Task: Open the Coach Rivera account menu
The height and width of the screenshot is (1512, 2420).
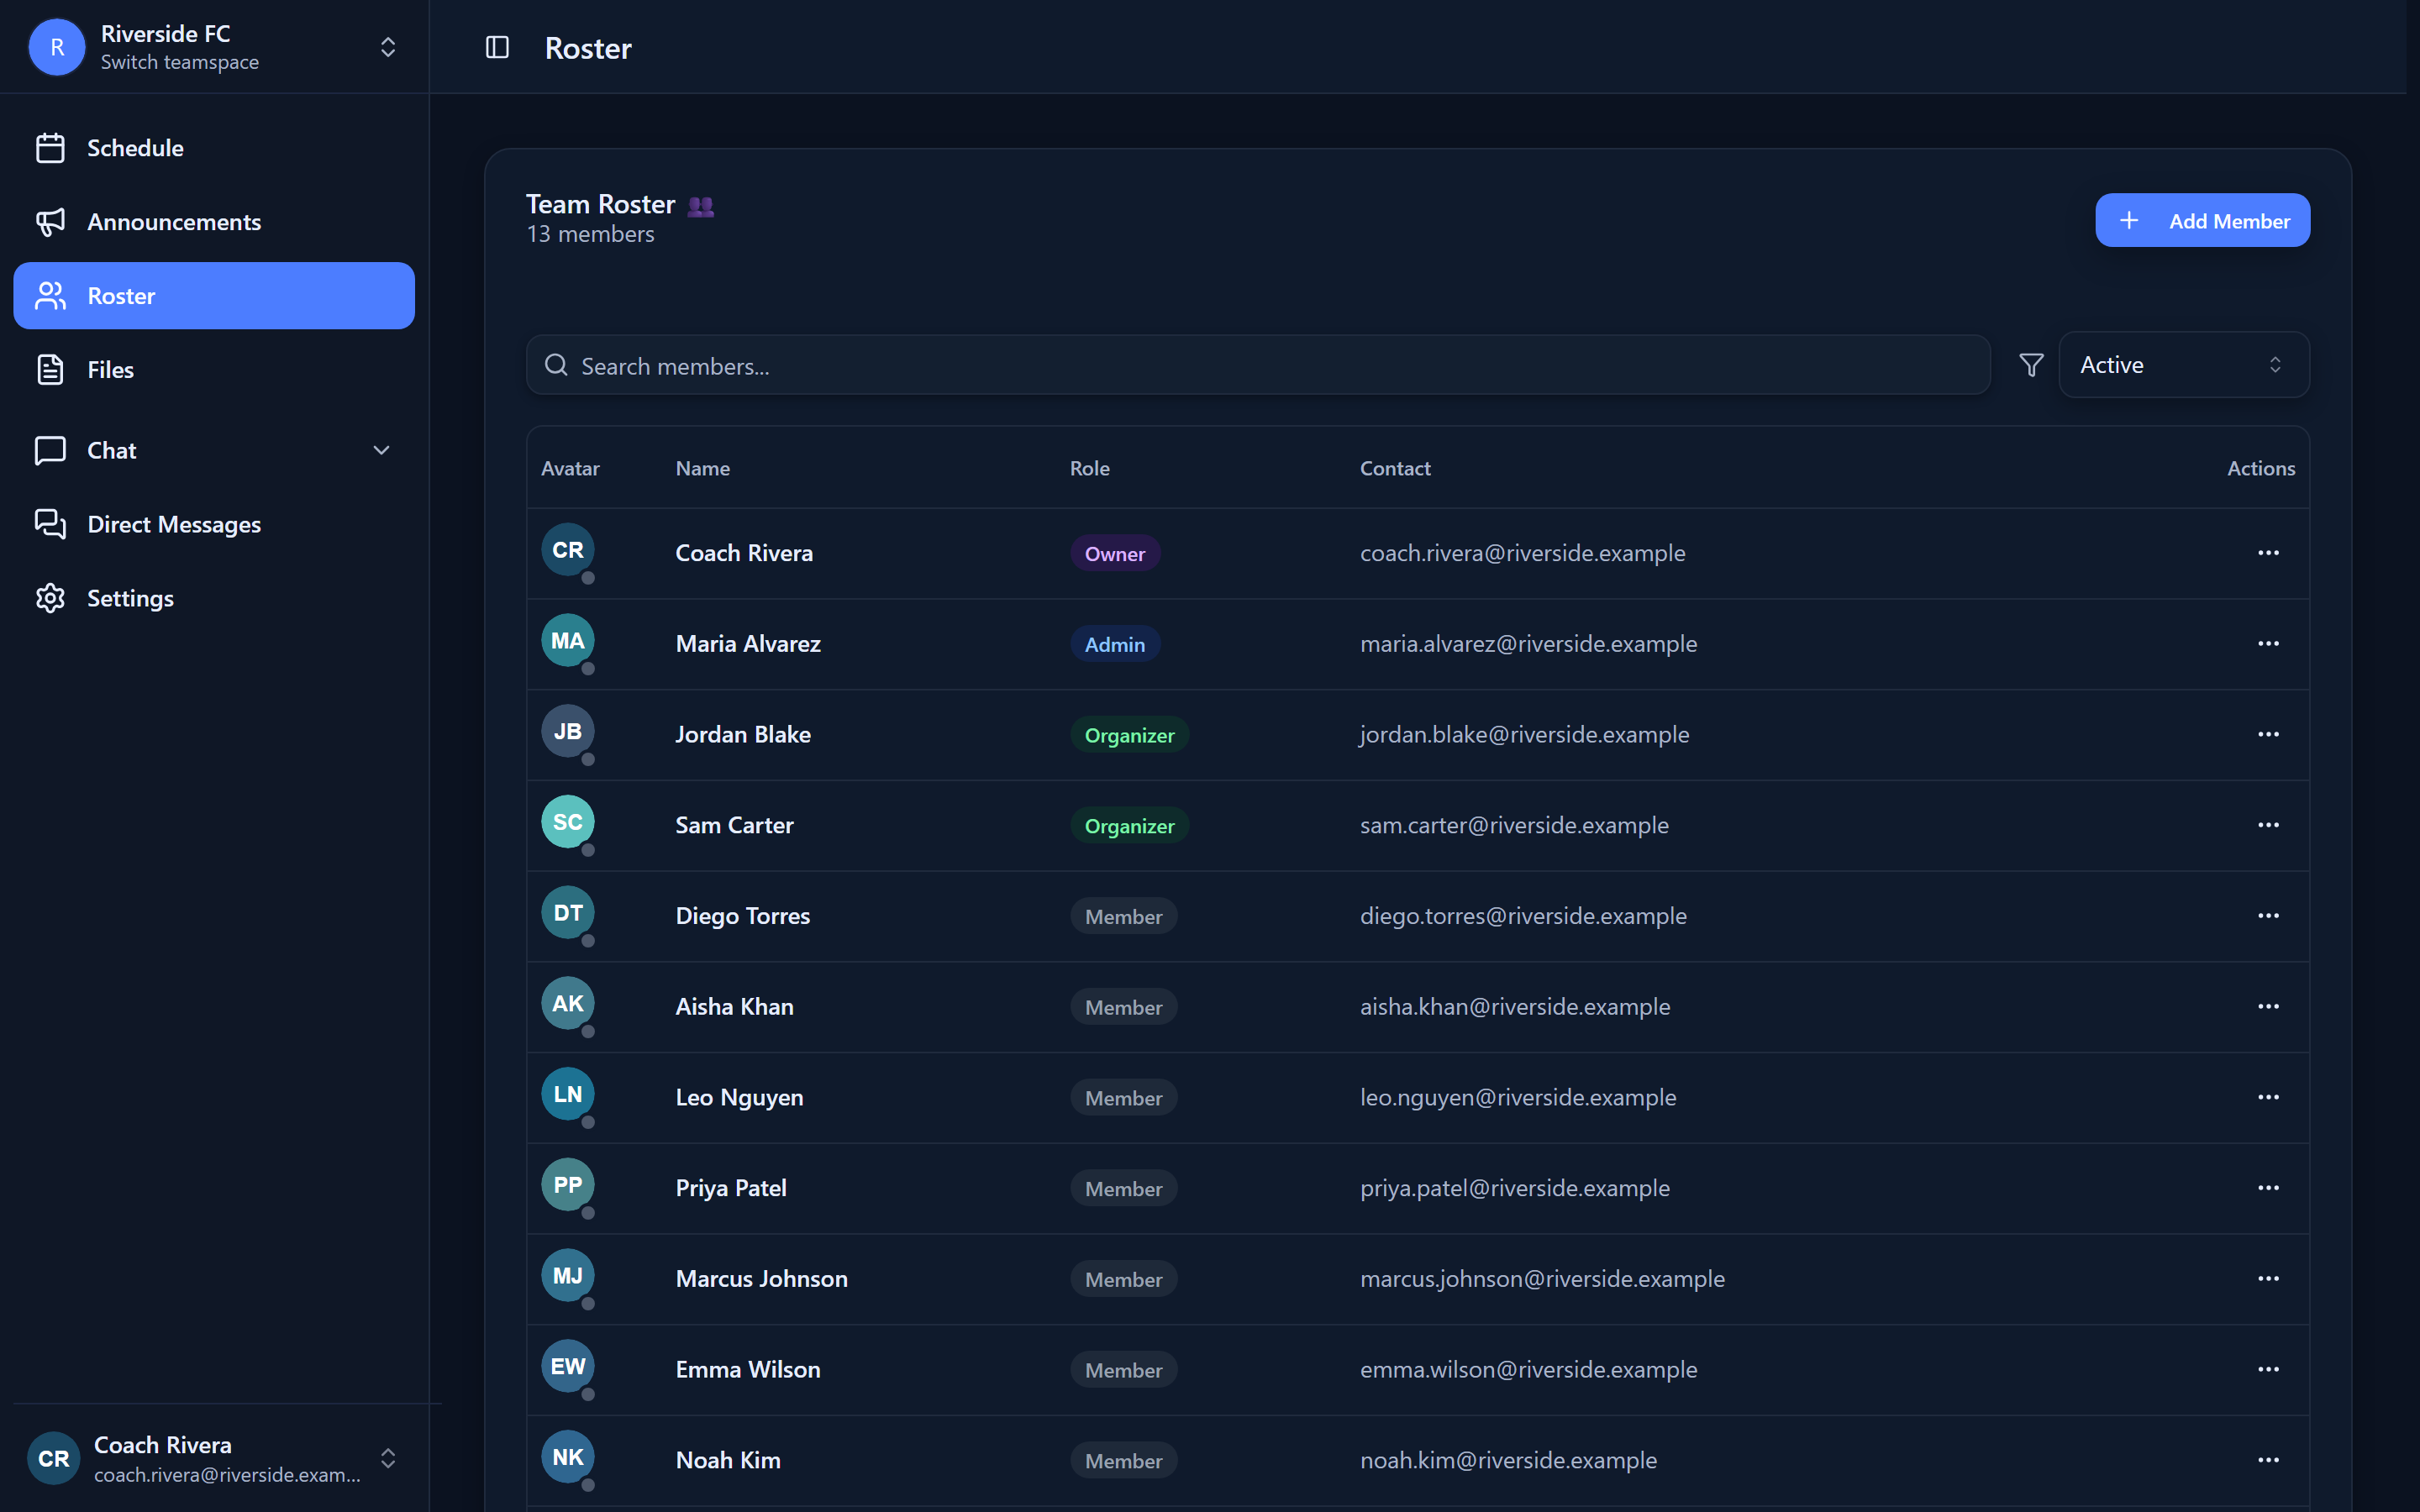Action: 214,1458
